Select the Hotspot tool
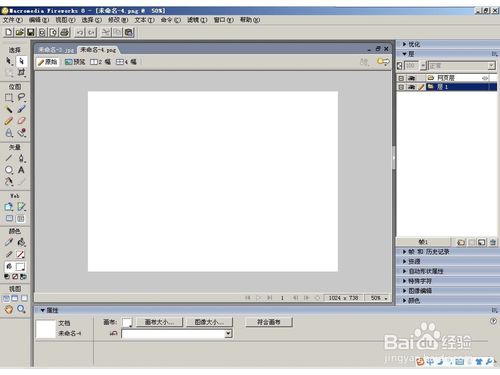 pos(9,207)
